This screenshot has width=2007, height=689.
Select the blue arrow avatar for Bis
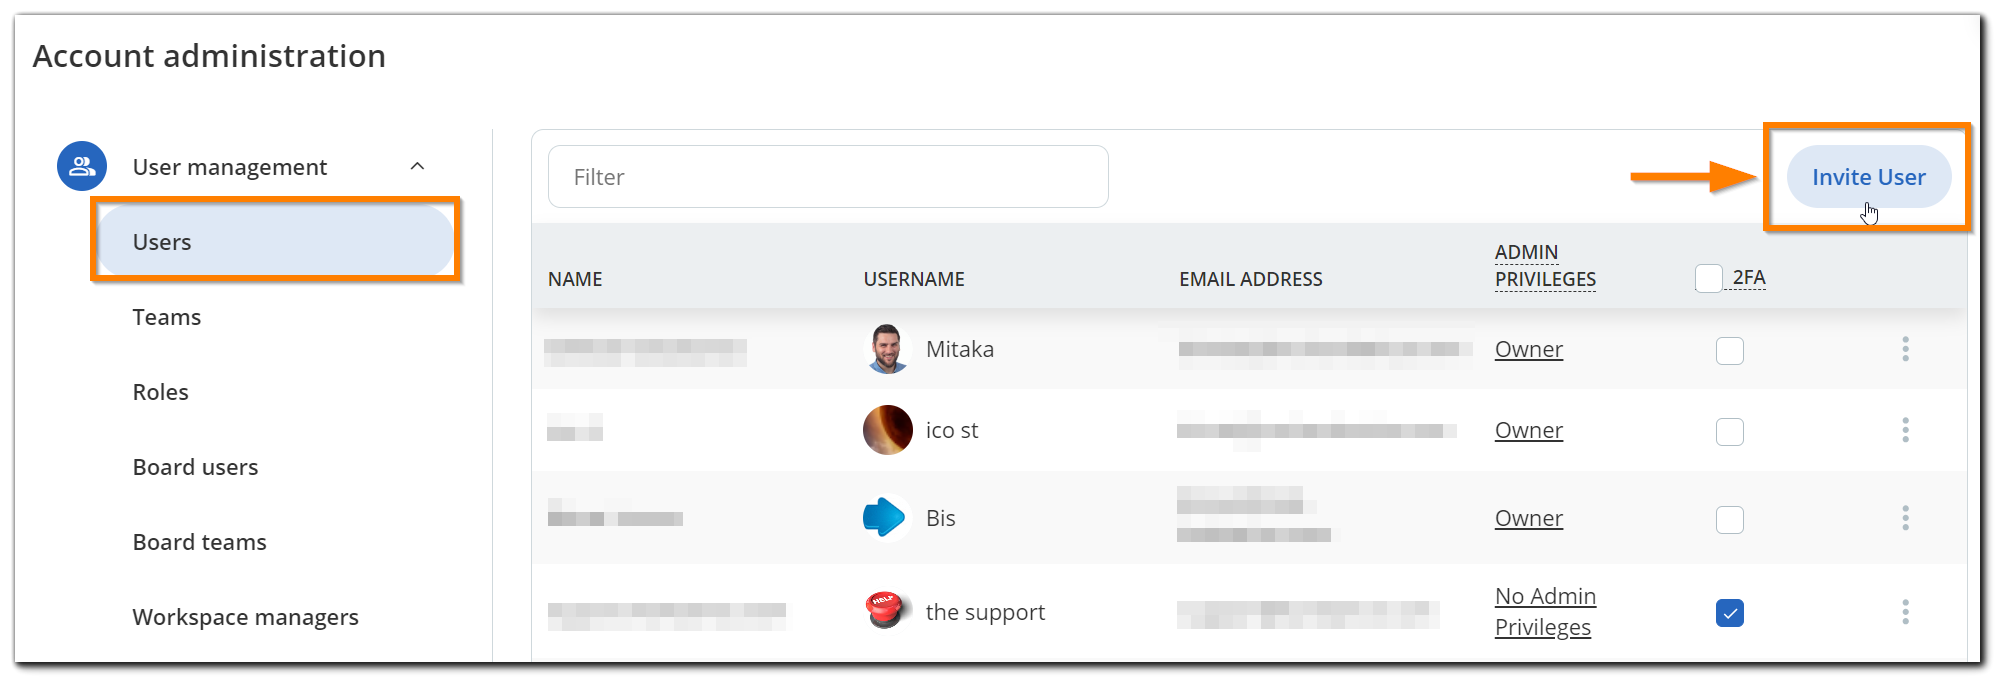886,517
